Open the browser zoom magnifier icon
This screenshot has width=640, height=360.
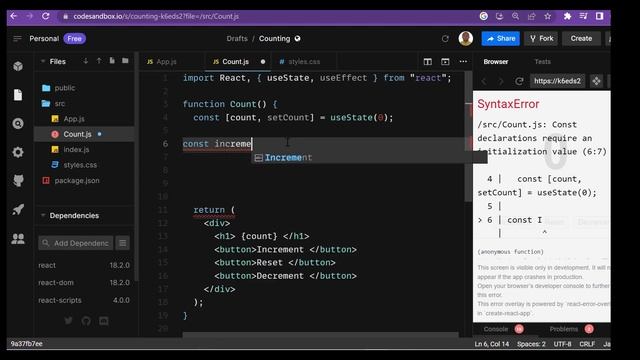(516, 16)
